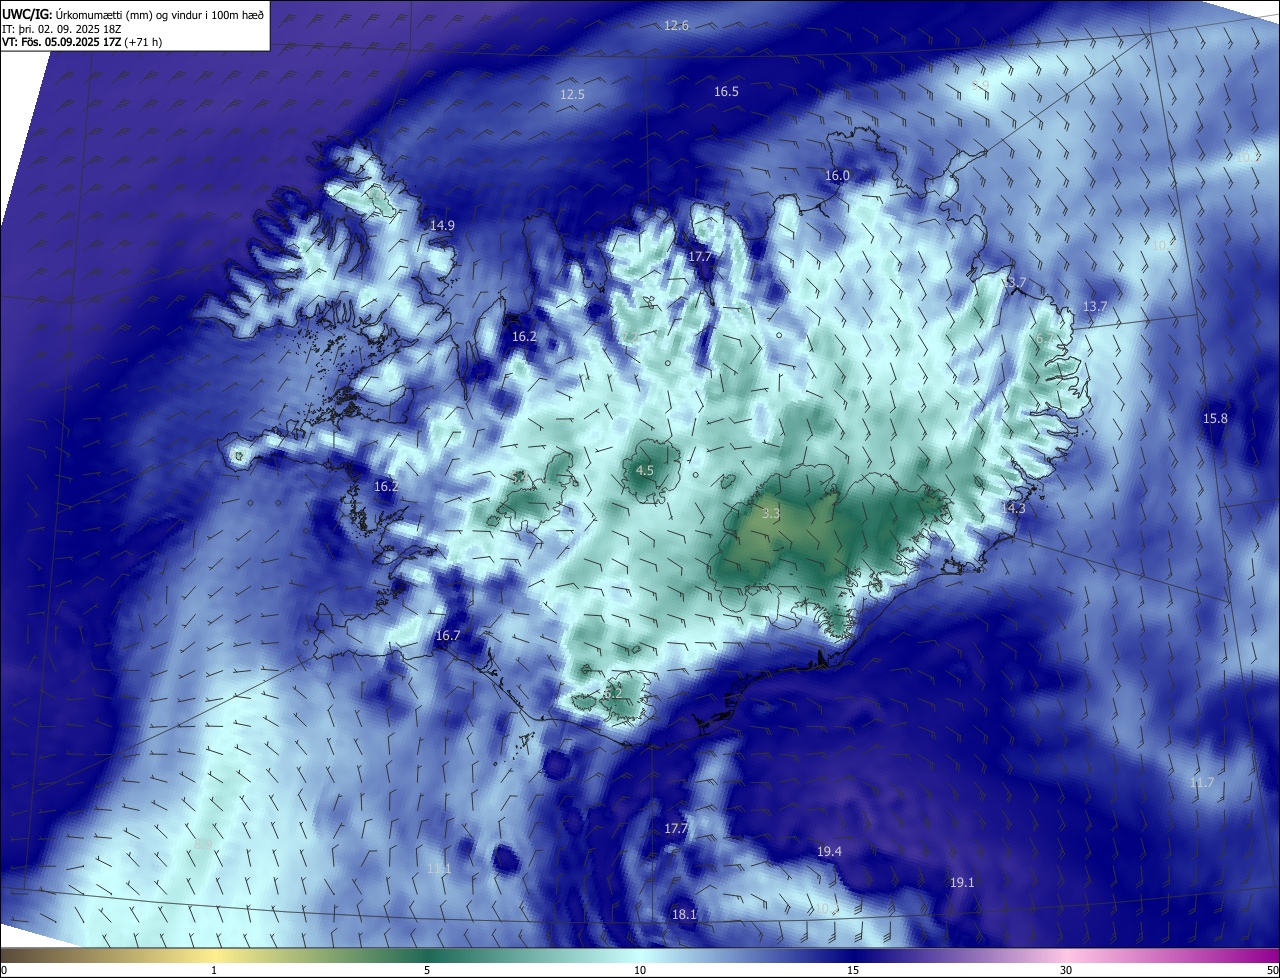
Task: Click the color scale tick label 15
Action: point(853,970)
